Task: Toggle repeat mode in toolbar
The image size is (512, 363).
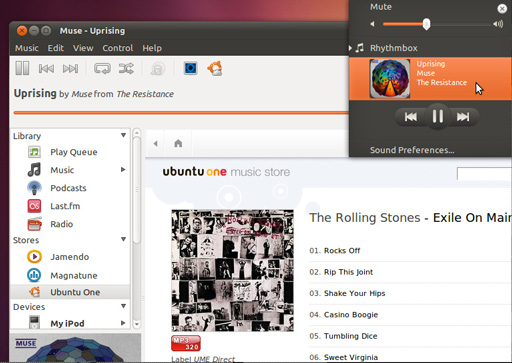Action: tap(102, 69)
